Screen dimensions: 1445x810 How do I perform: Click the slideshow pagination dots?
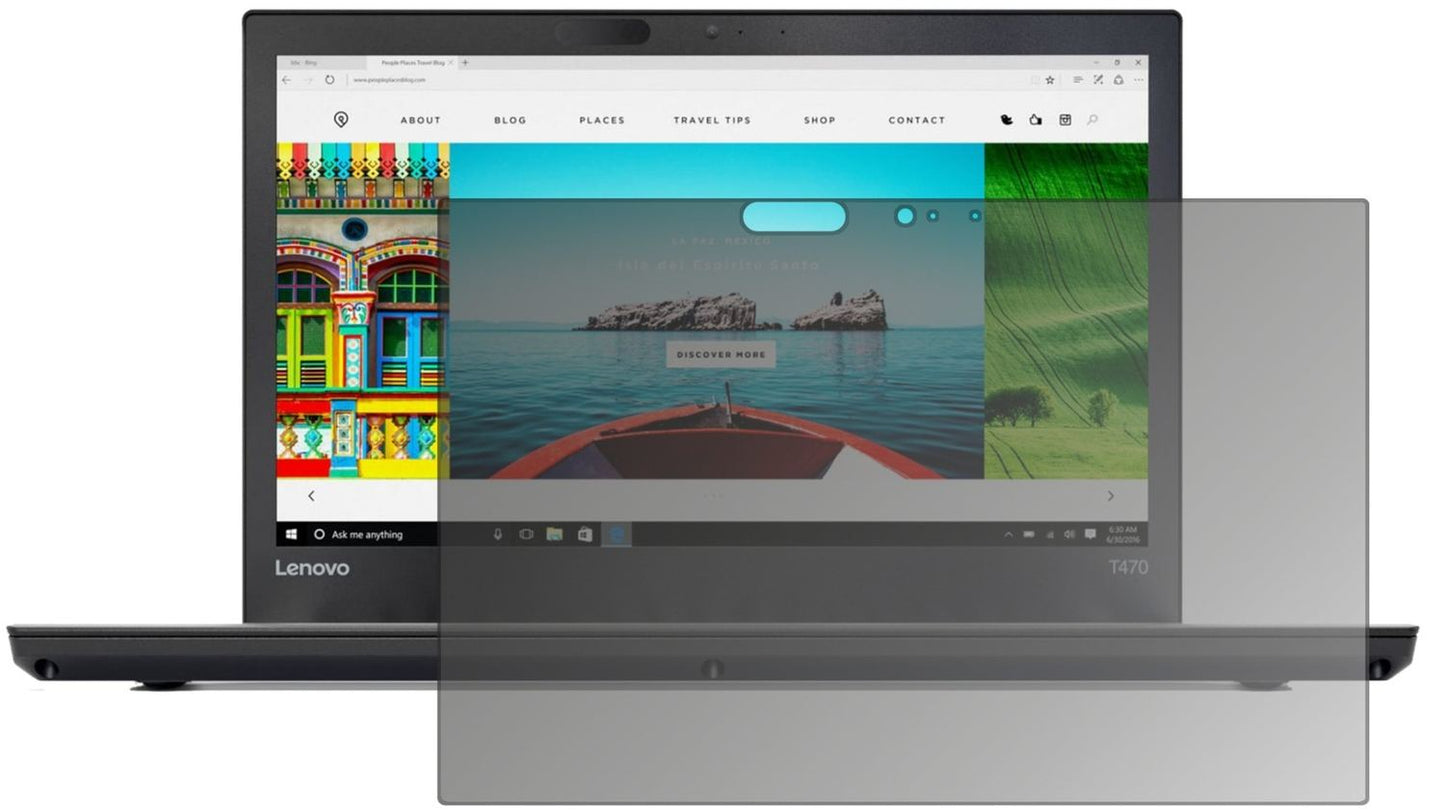[713, 496]
